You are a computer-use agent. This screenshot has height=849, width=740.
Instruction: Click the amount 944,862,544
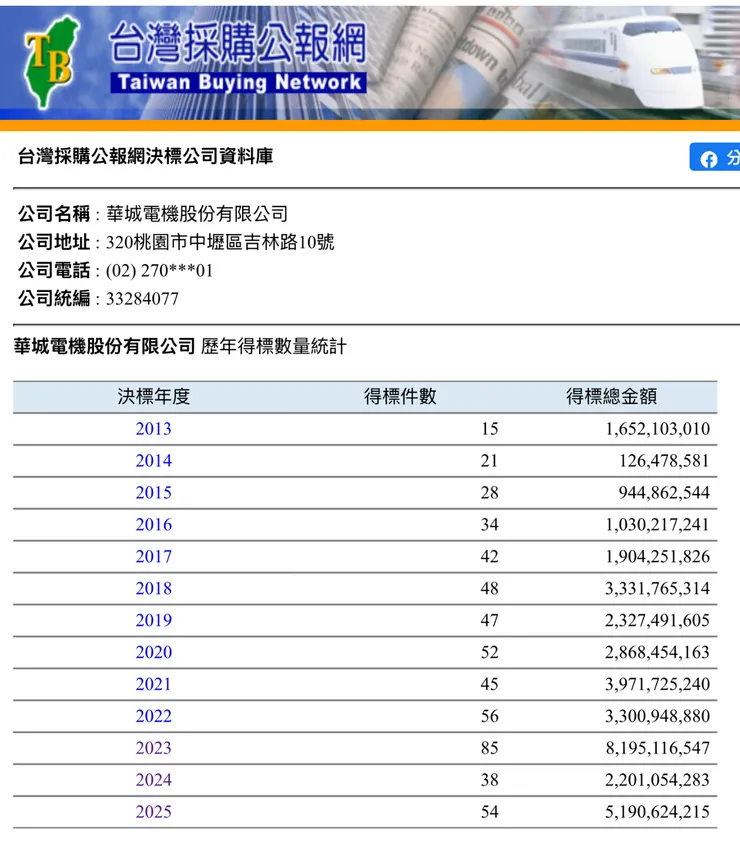pos(664,493)
